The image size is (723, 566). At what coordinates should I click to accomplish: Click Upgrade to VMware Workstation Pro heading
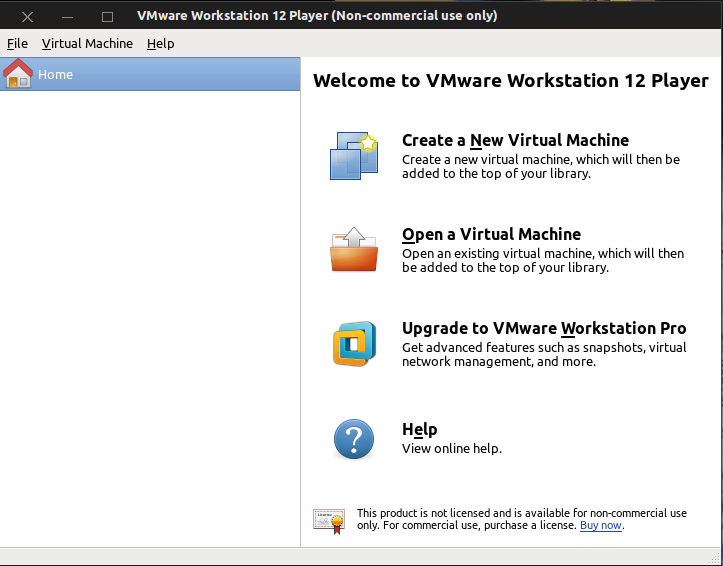pos(544,328)
